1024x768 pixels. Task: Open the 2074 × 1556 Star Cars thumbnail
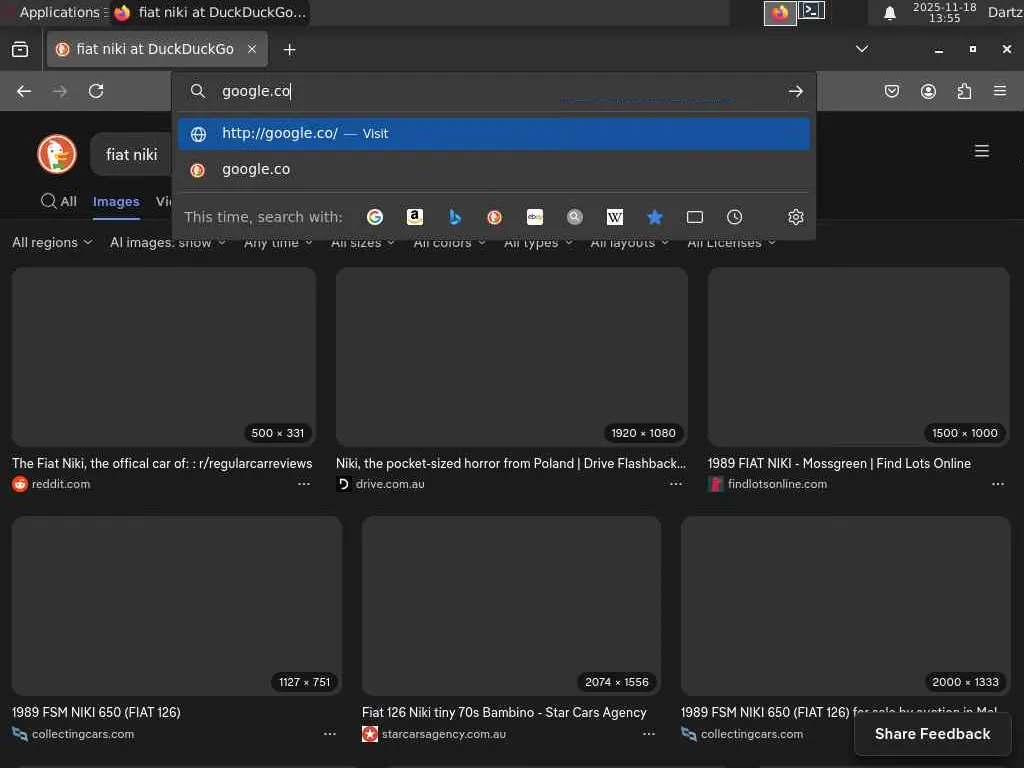(511, 606)
